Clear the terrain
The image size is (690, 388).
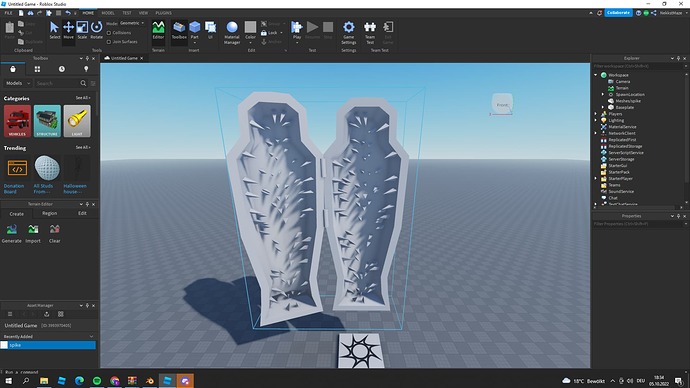pyautogui.click(x=55, y=233)
